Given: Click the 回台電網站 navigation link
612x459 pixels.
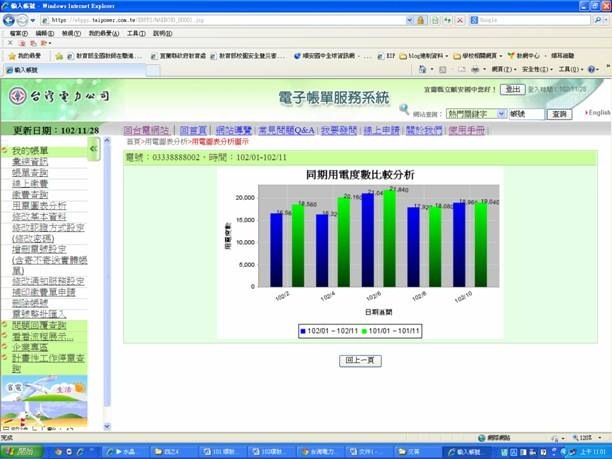Looking at the screenshot, I should pos(146,130).
